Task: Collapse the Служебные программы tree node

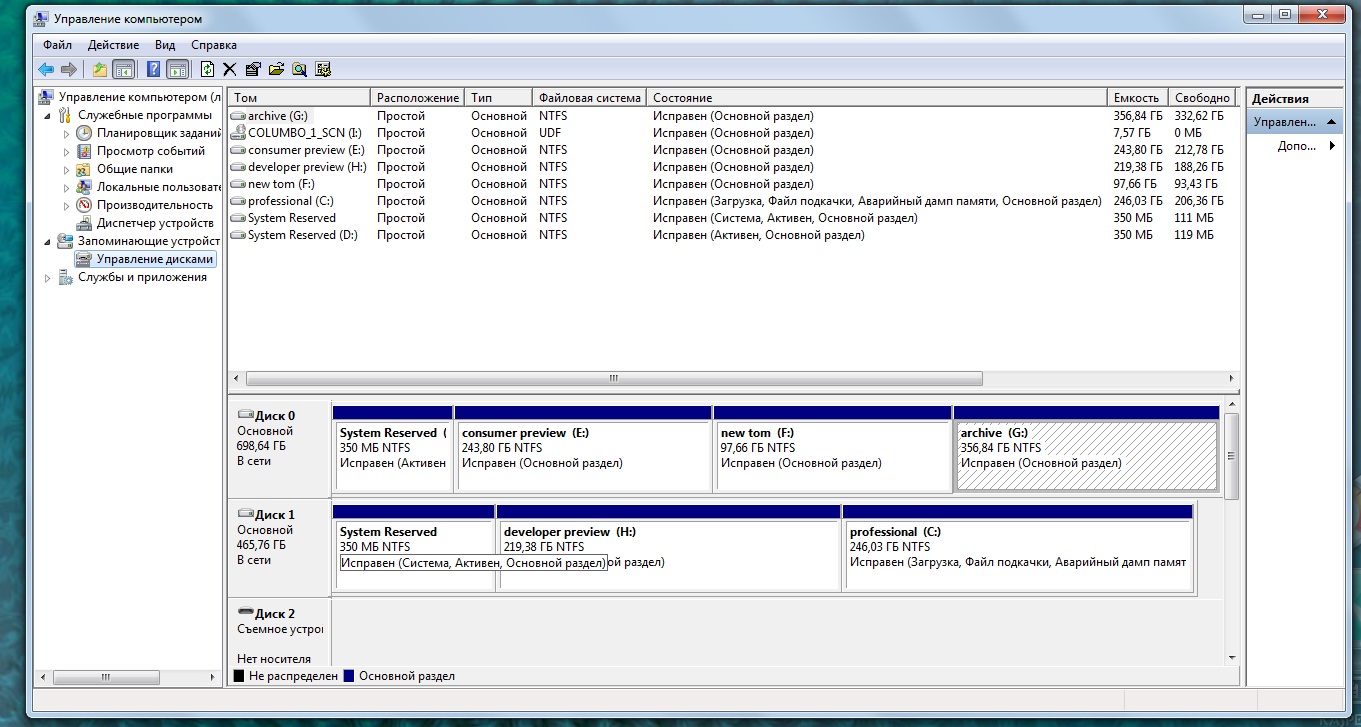Action: tap(48, 115)
